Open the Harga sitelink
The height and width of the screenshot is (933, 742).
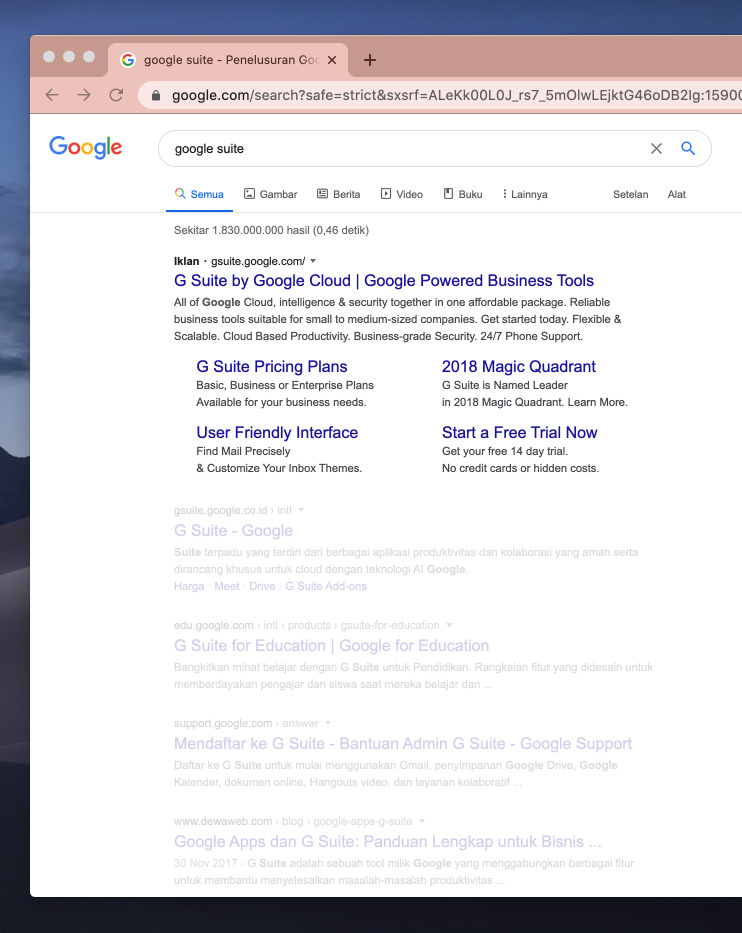click(189, 586)
